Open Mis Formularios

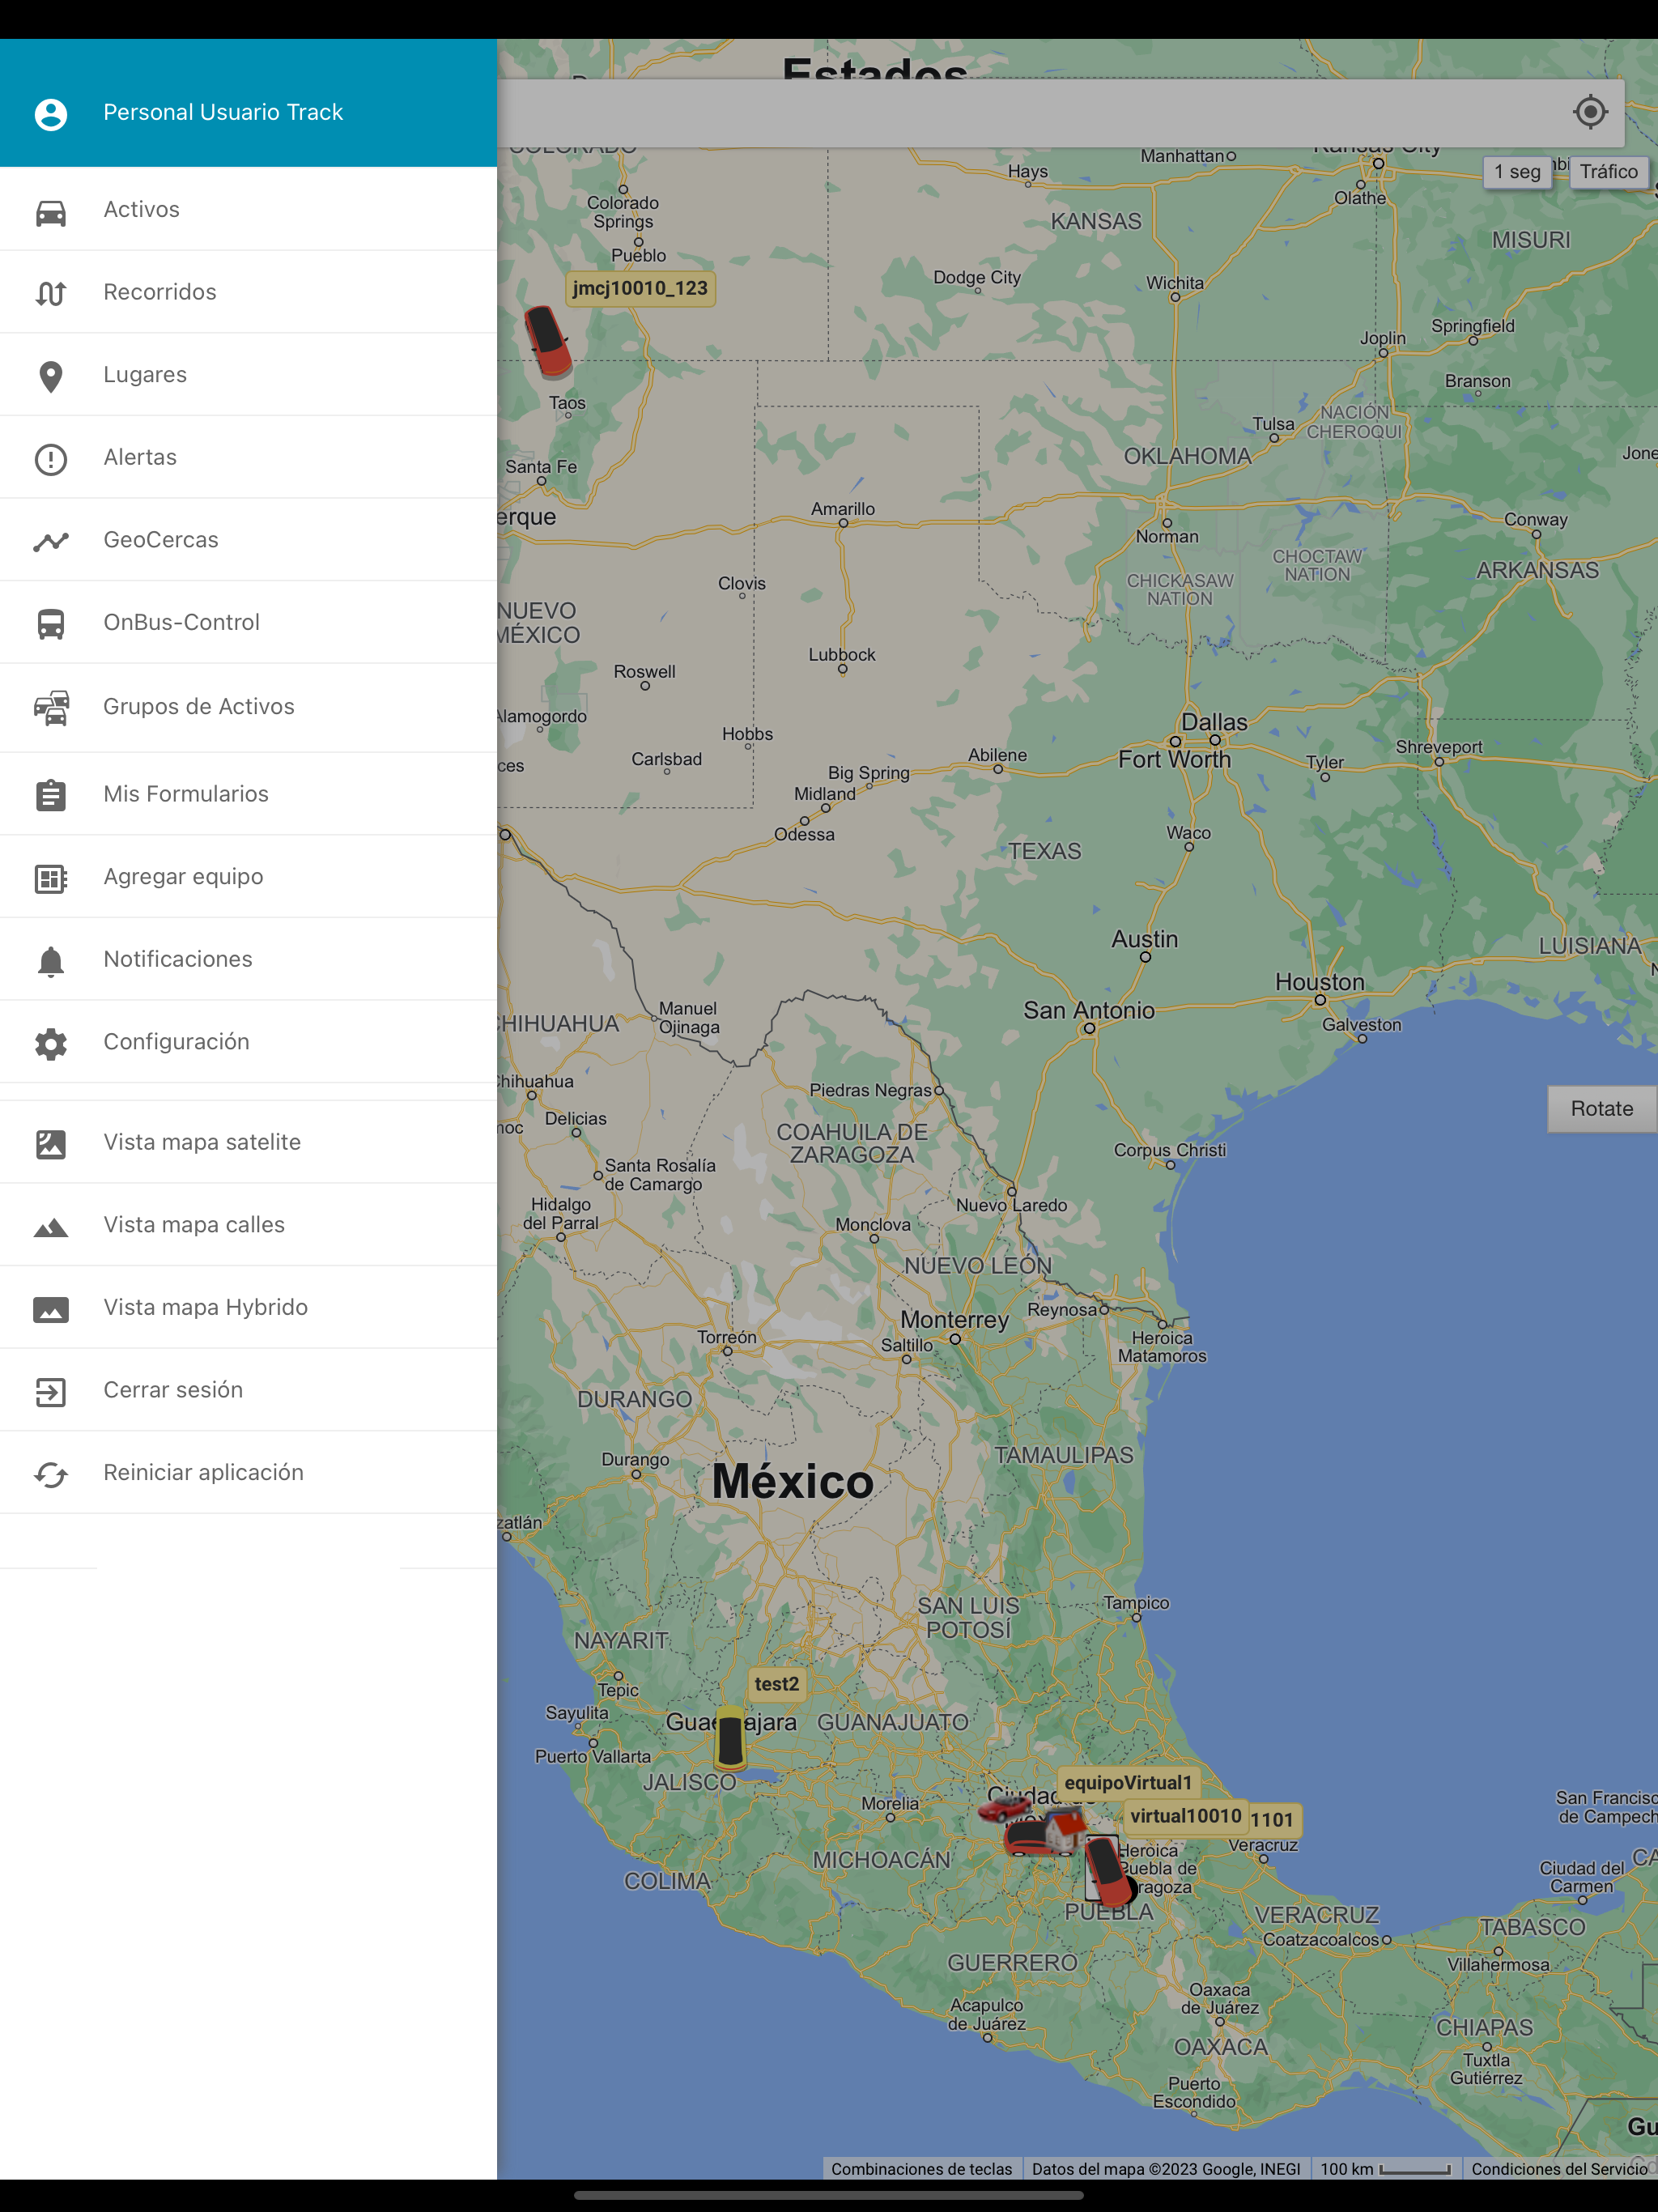click(x=248, y=794)
